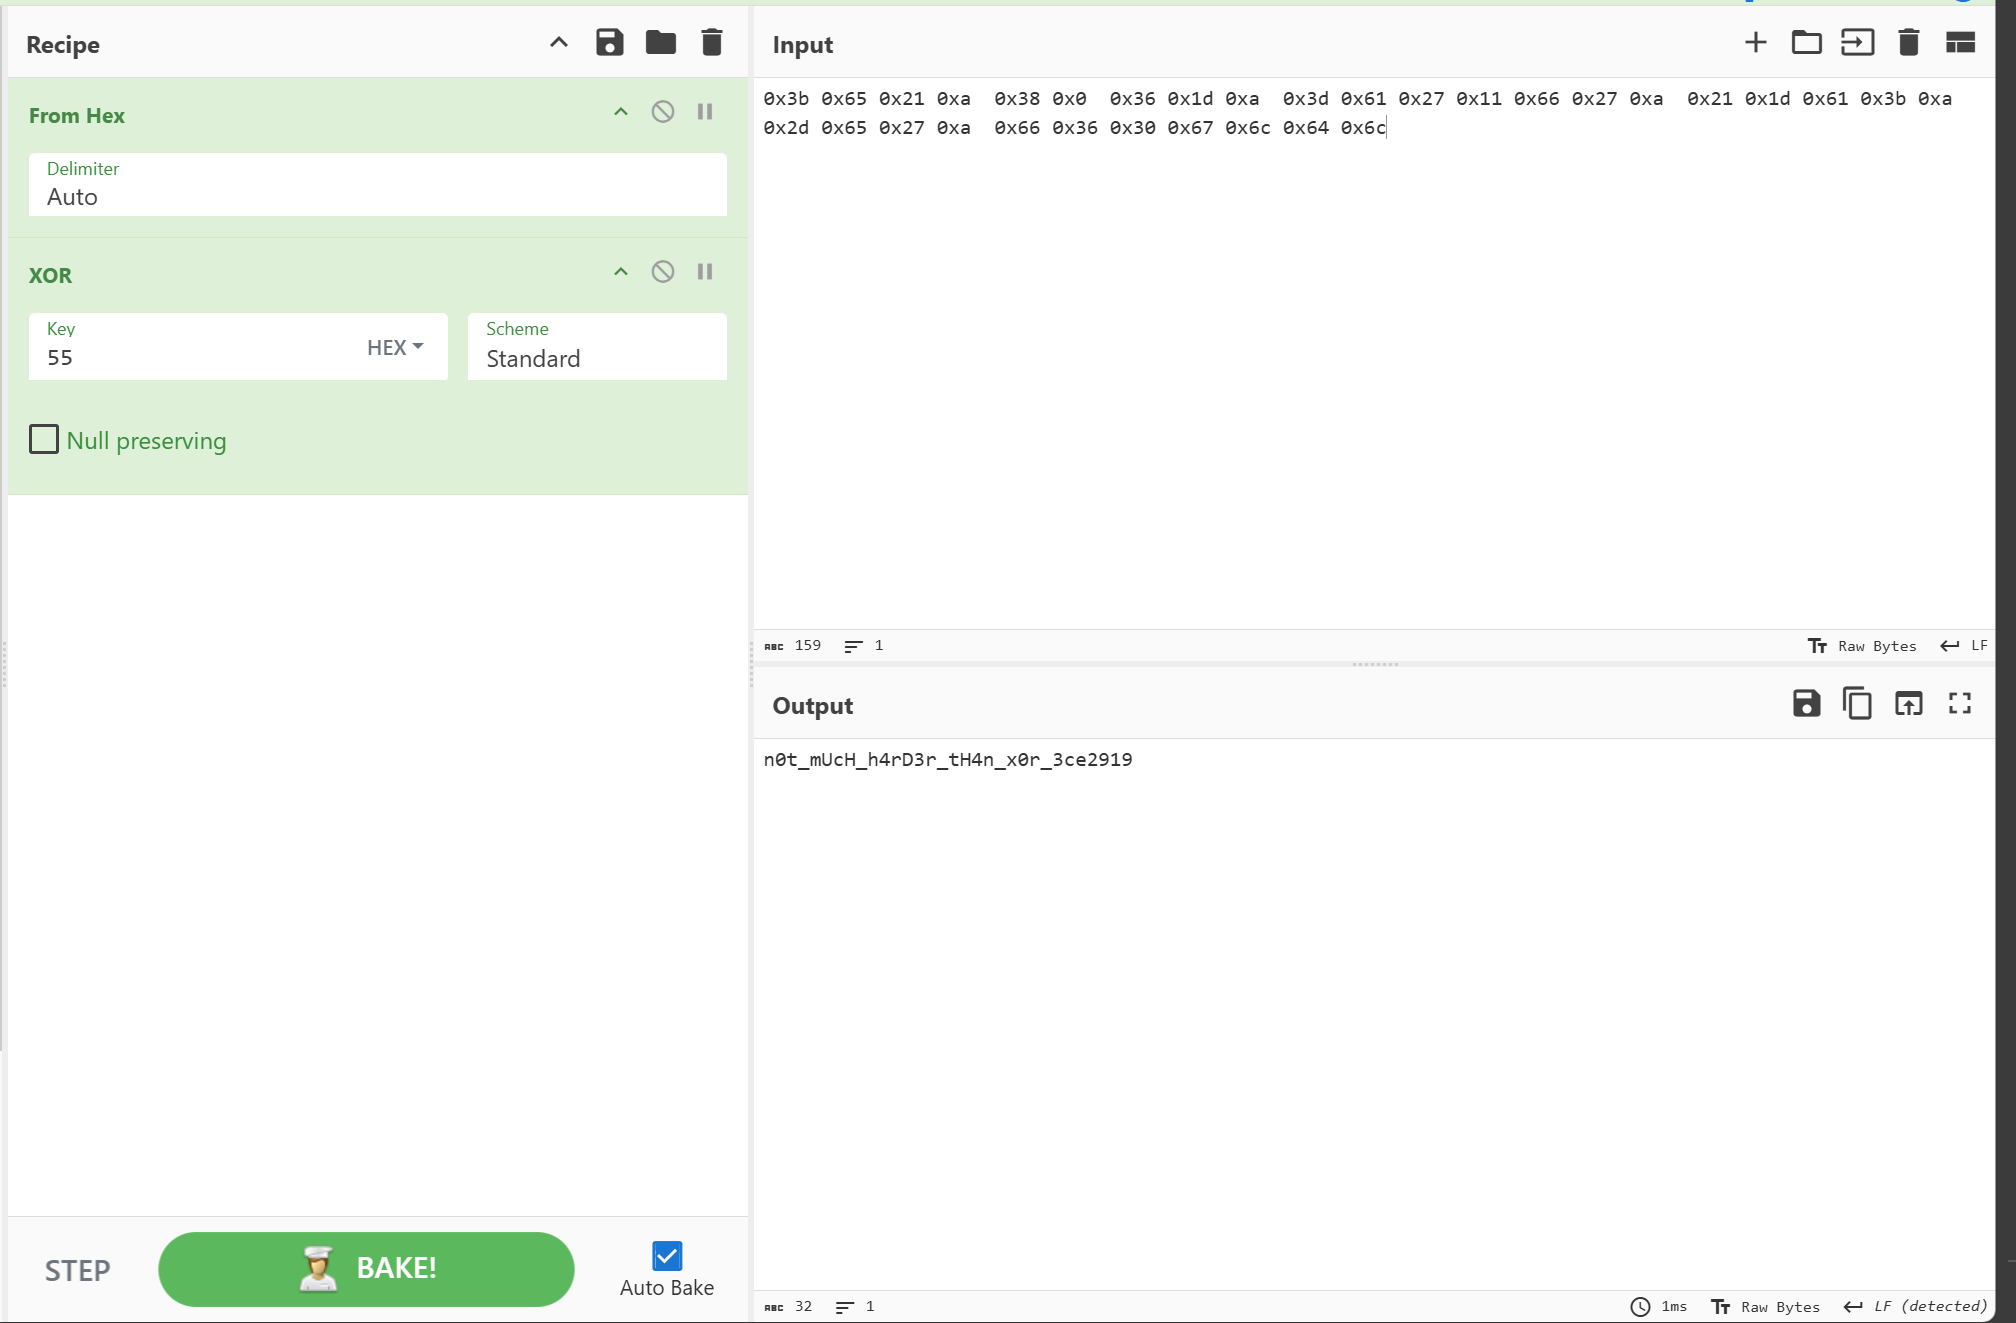Screen dimensions: 2016x1323
Task: Set breakpoint on XOR operation
Action: tap(705, 272)
